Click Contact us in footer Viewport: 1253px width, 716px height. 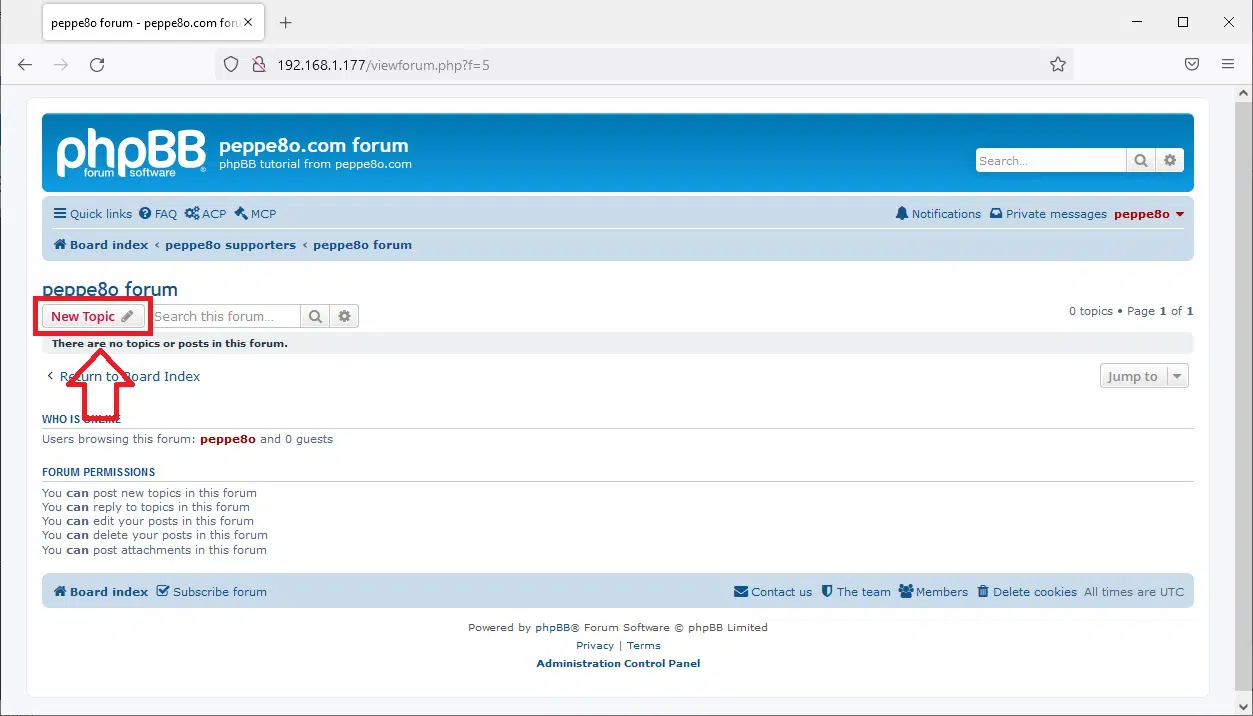[x=773, y=592]
